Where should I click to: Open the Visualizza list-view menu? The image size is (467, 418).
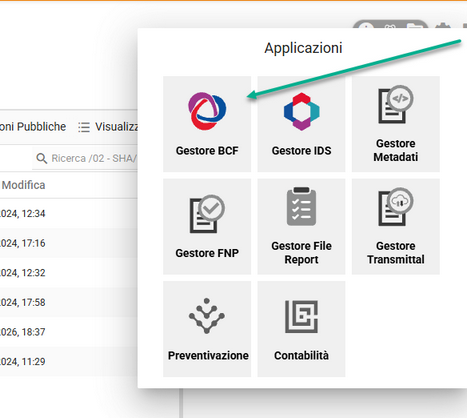pos(108,127)
